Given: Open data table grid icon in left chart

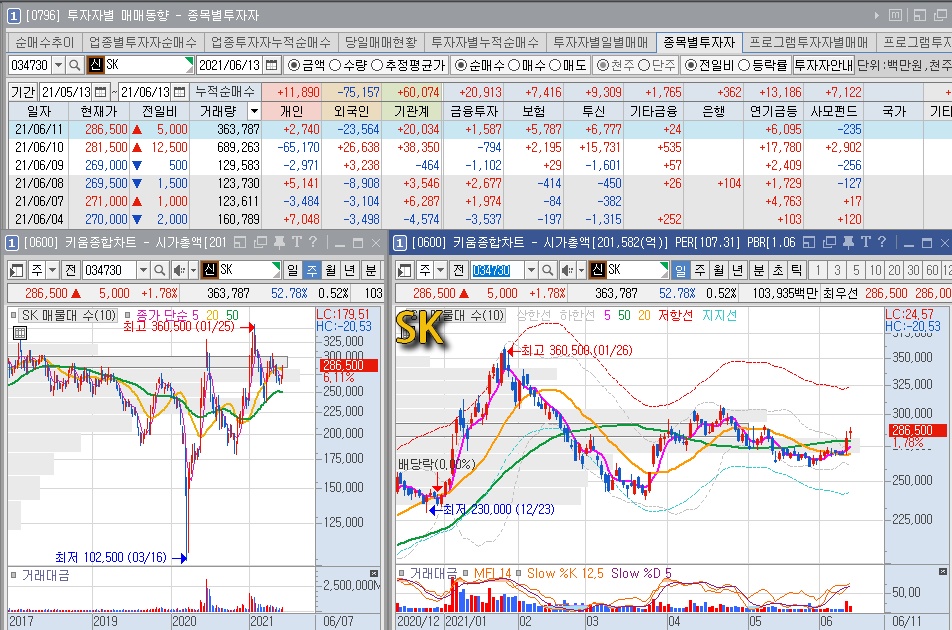Looking at the screenshot, I should 19,333.
